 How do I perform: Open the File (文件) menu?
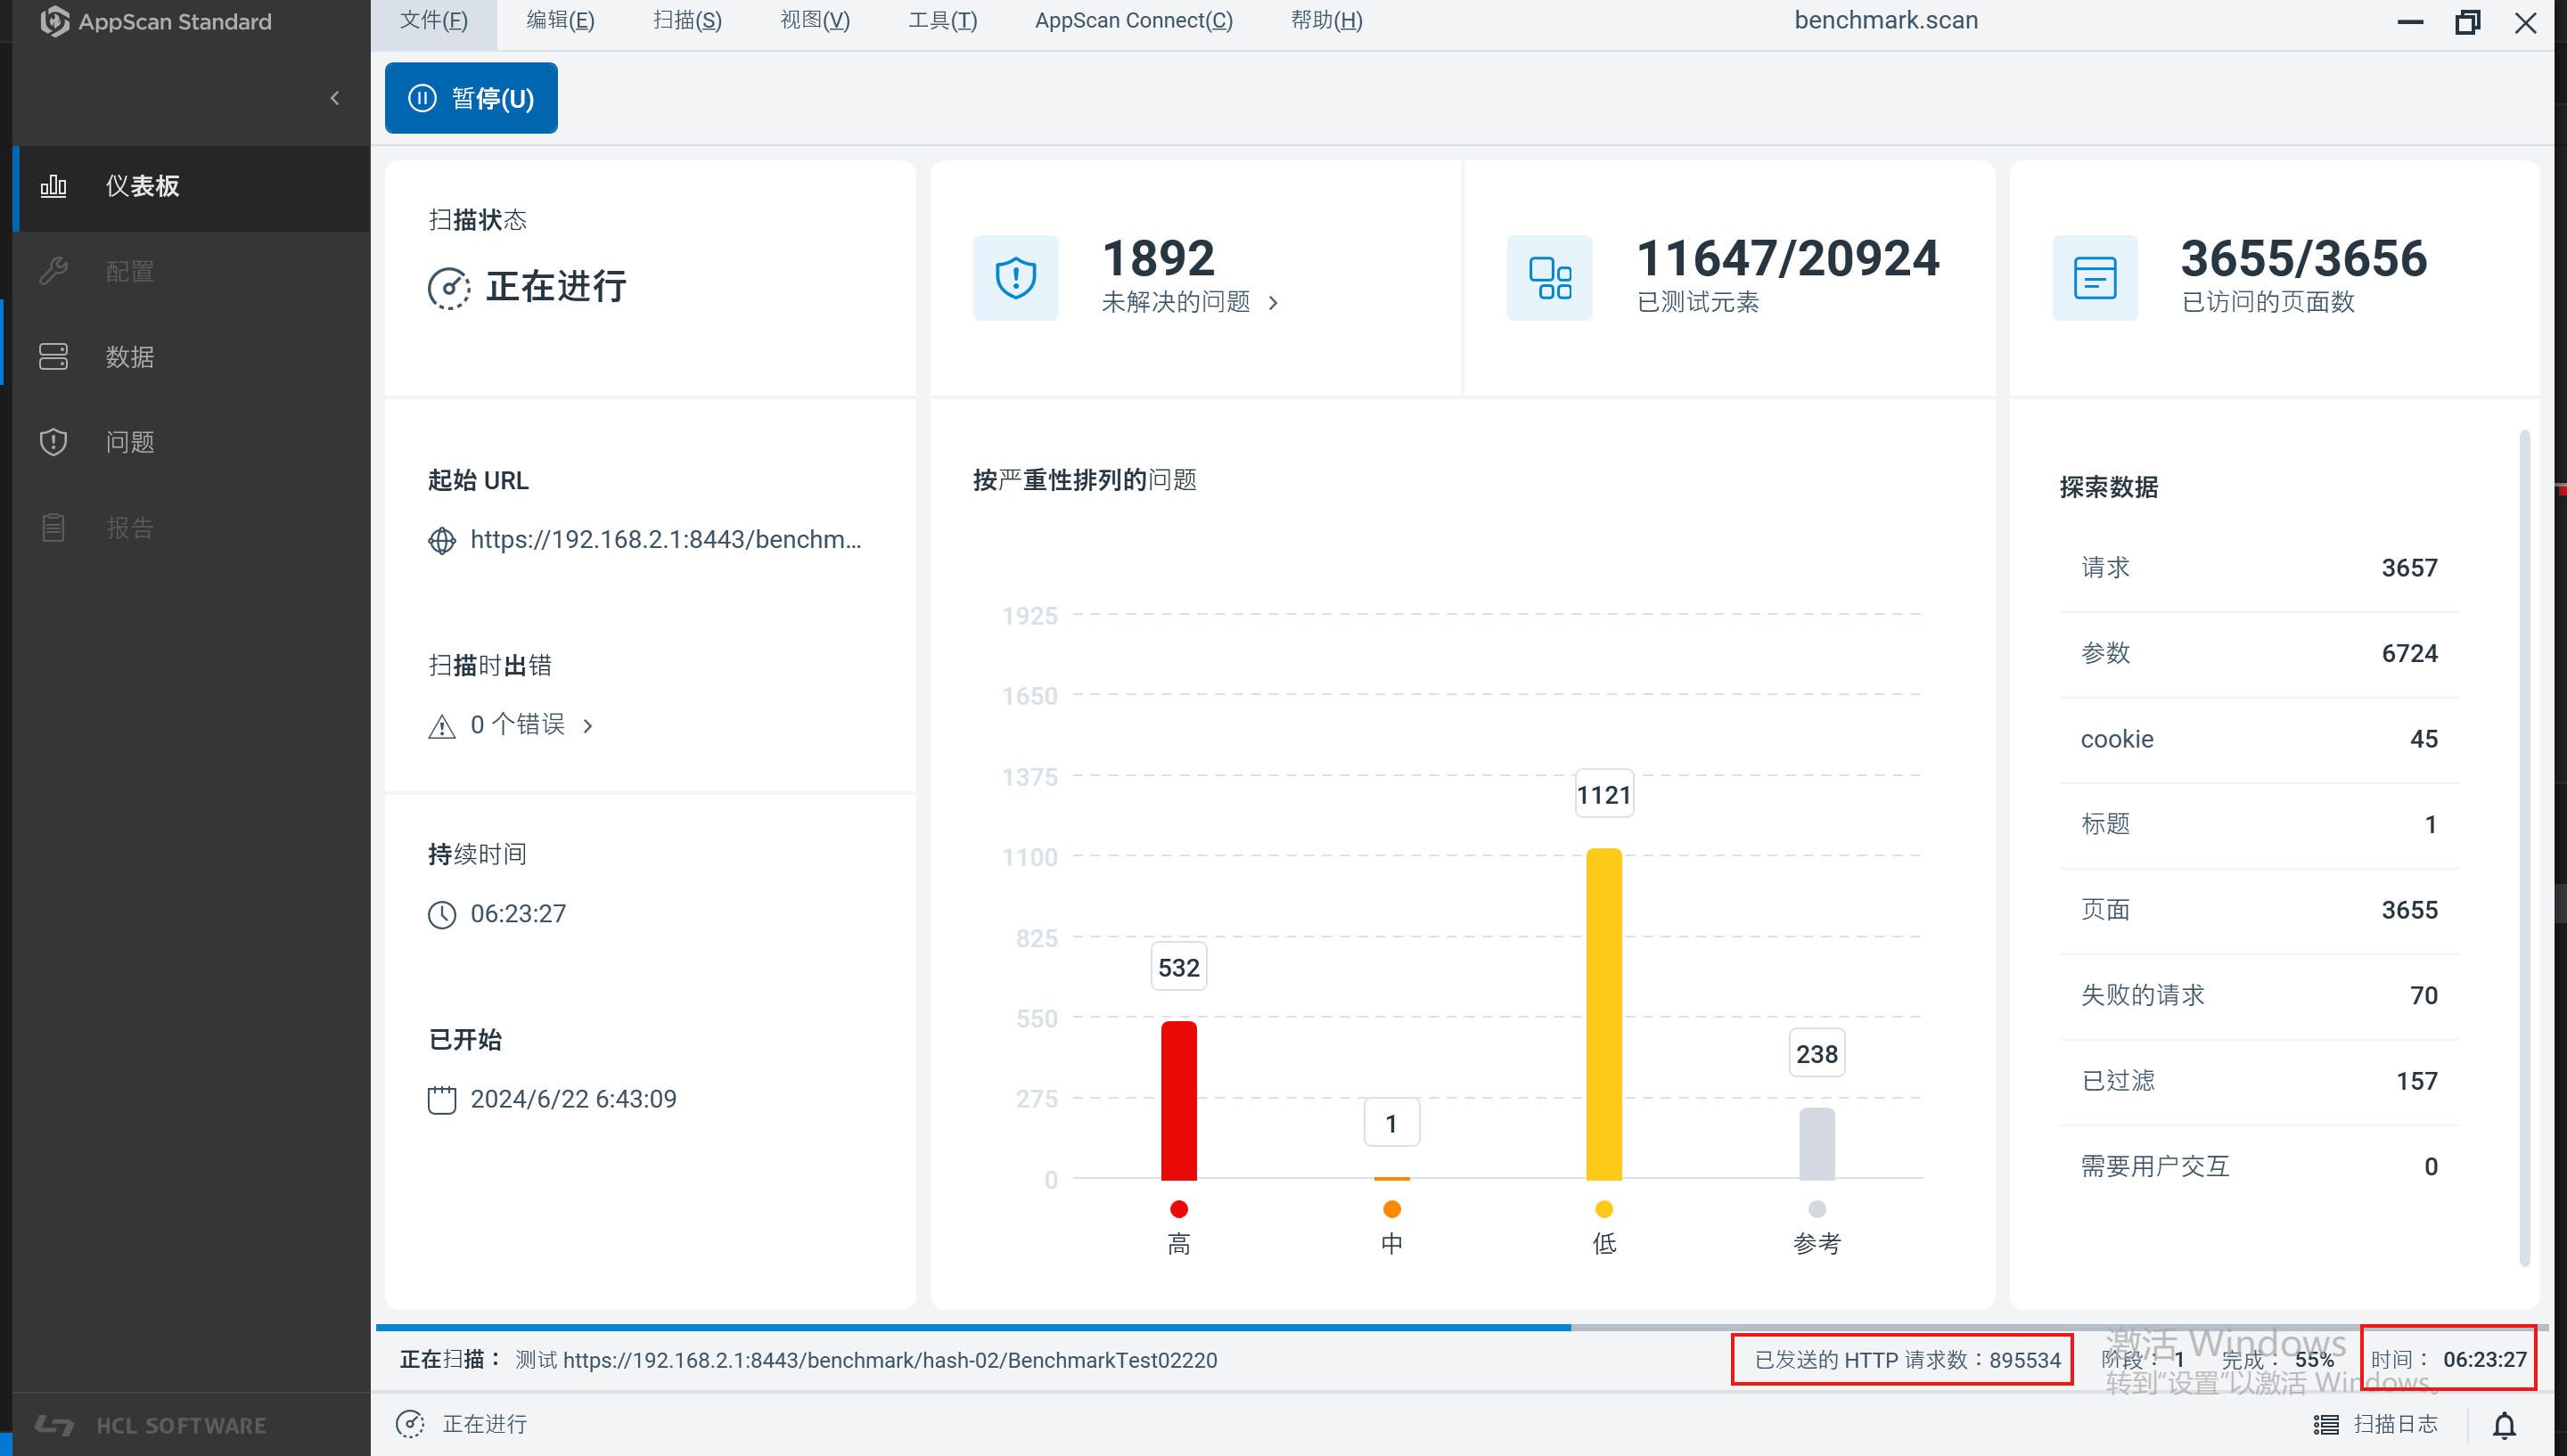433,21
